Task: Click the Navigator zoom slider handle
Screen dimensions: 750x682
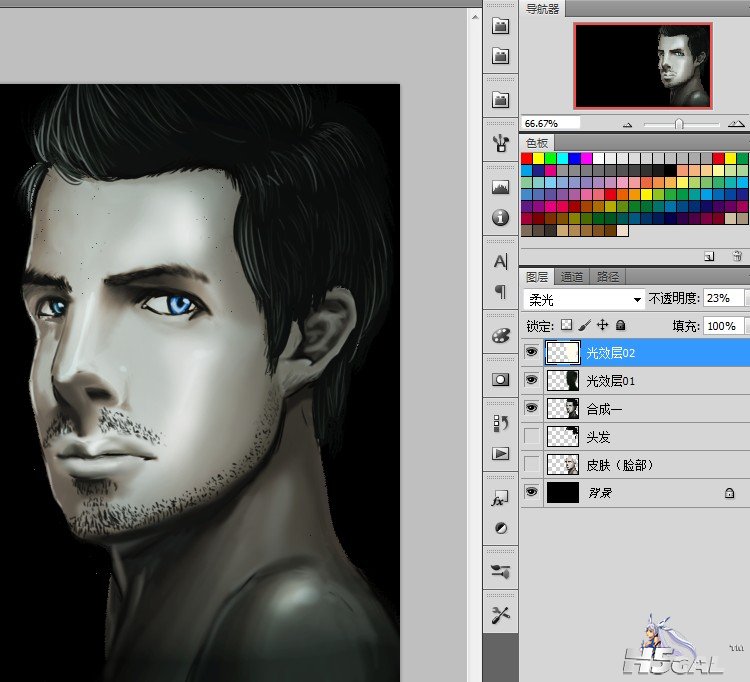Action: [x=679, y=124]
